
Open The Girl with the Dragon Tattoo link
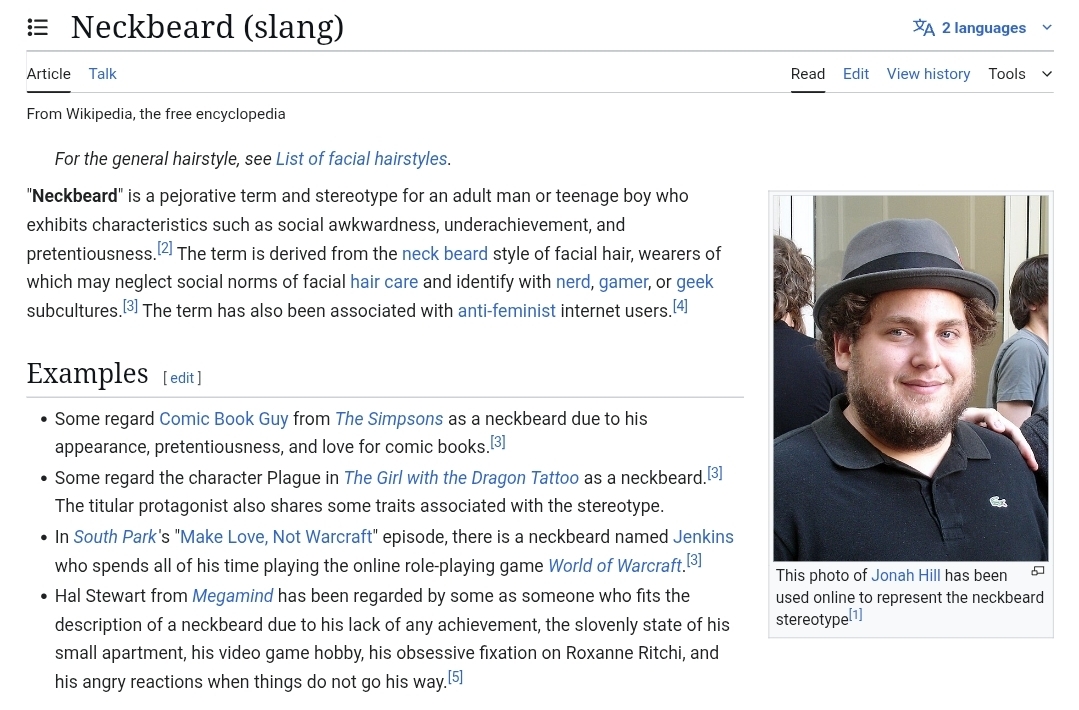pos(461,478)
